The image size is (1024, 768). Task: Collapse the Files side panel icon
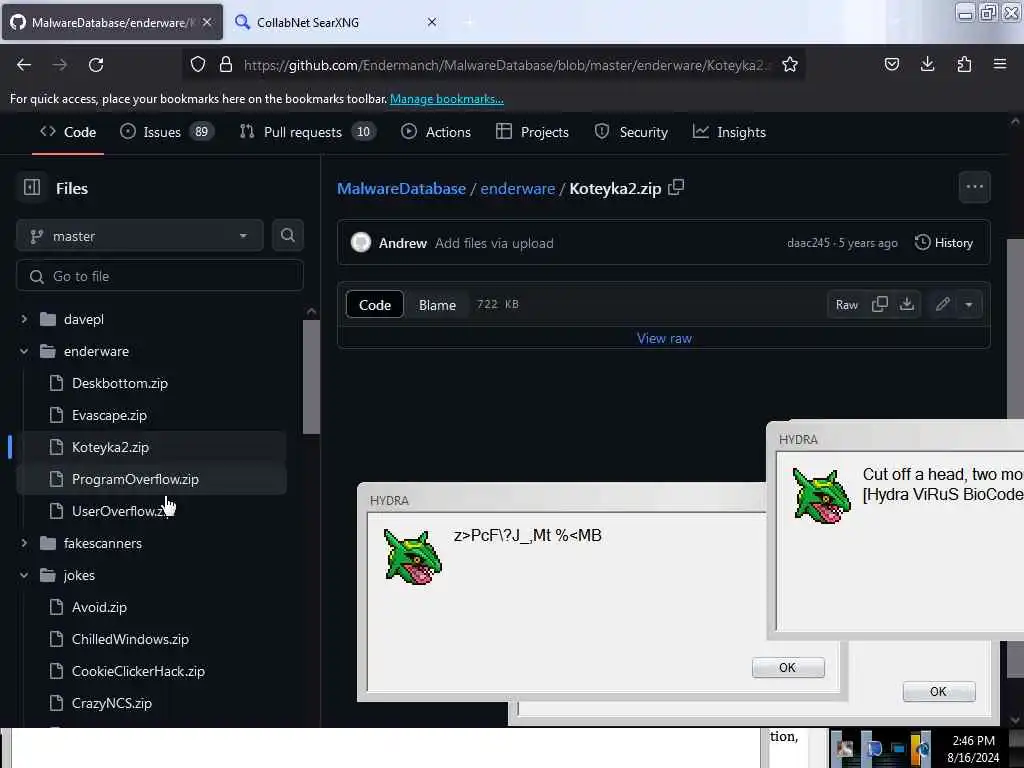(32, 187)
